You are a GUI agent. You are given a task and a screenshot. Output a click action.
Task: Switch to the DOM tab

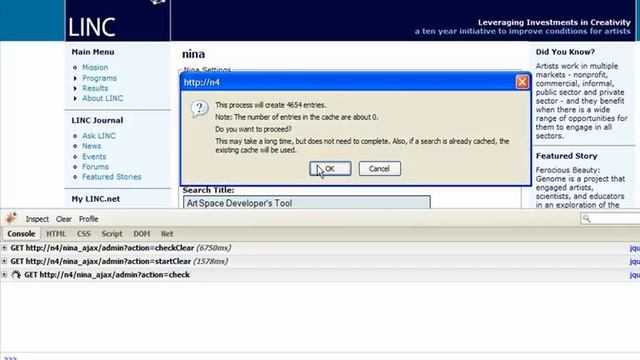pos(142,233)
